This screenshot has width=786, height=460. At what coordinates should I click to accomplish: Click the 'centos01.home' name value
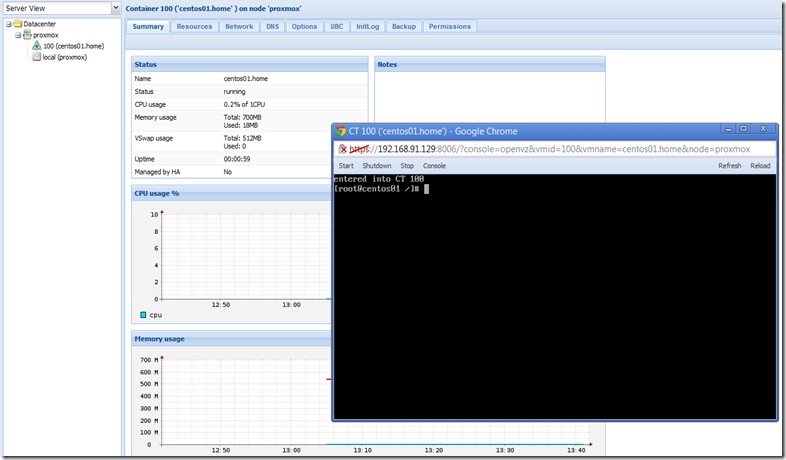point(246,79)
